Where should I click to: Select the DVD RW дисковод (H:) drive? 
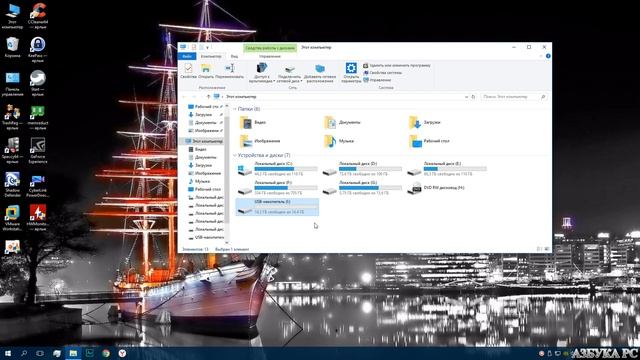point(436,188)
